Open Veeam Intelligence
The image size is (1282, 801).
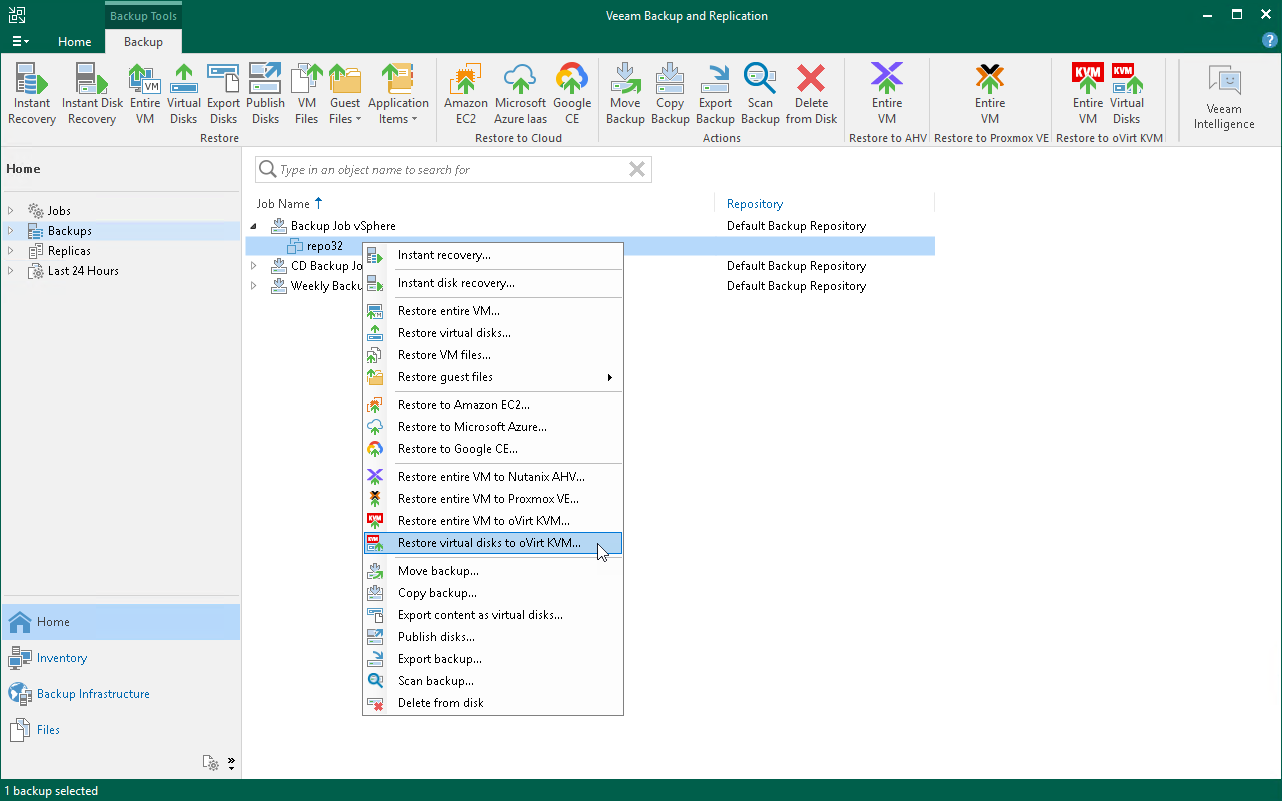click(1224, 93)
